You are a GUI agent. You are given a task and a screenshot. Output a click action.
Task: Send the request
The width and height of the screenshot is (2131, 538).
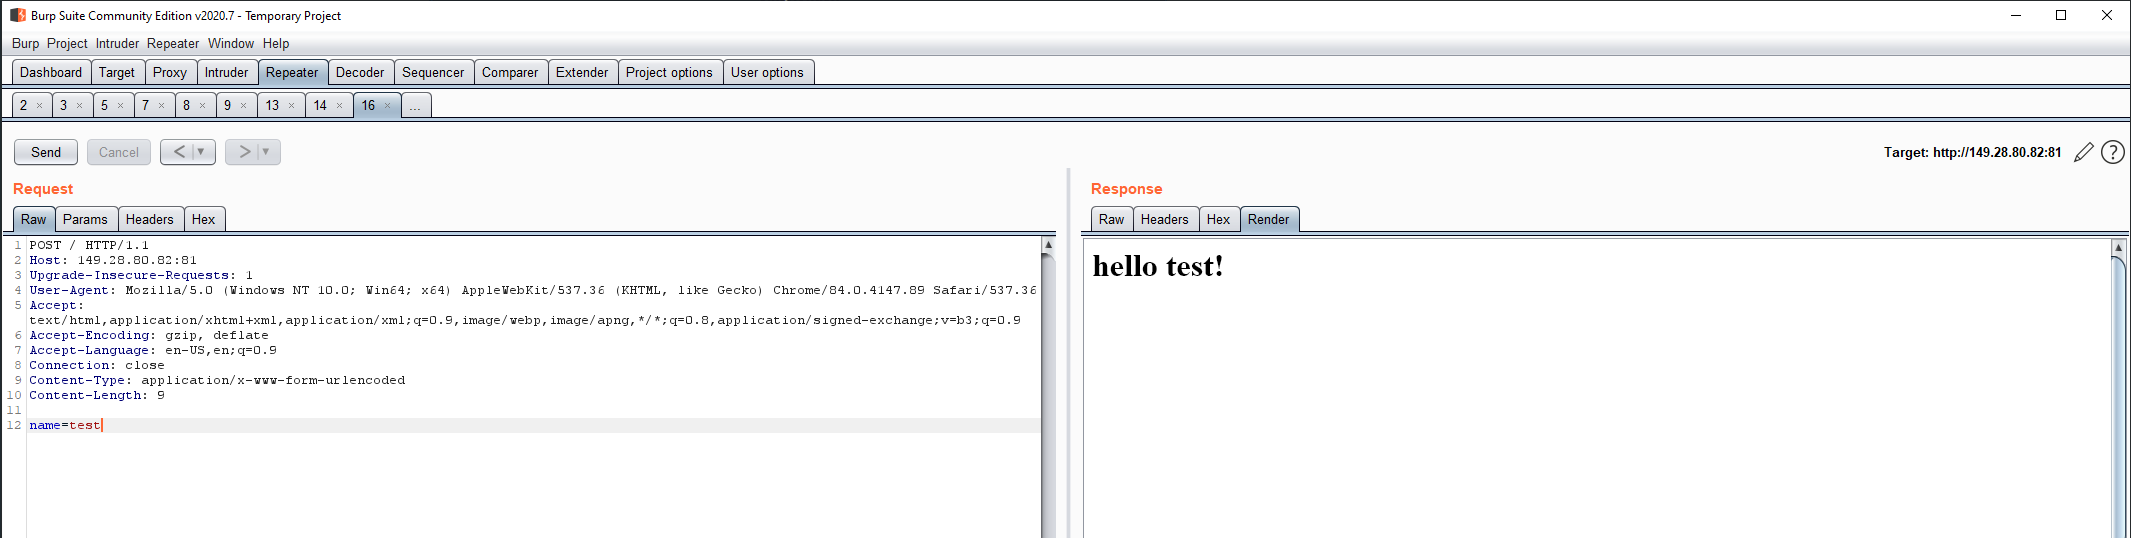coord(46,152)
